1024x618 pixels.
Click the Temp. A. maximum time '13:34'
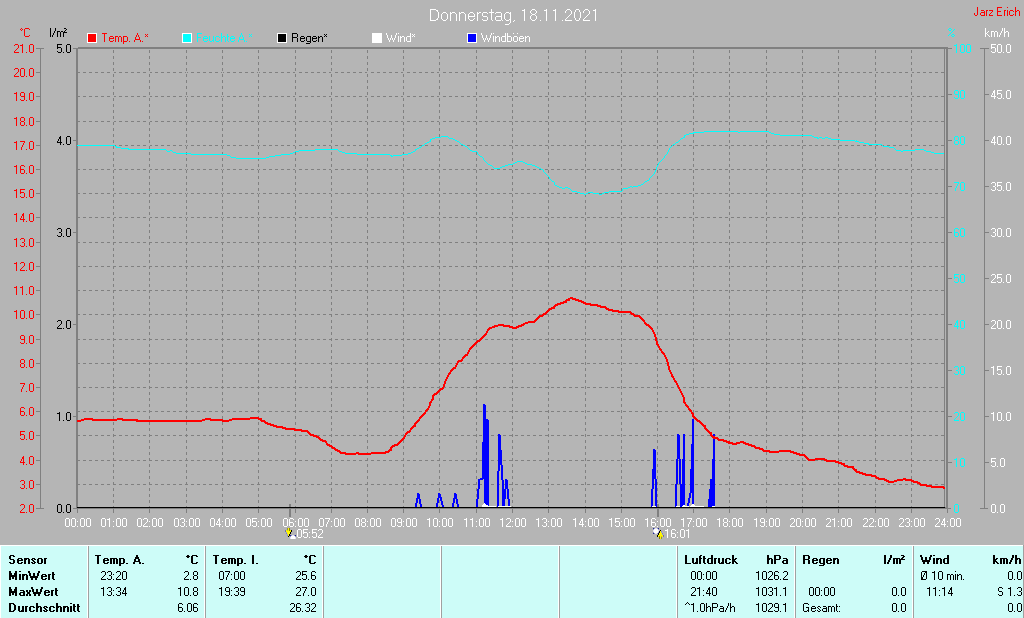tap(114, 592)
